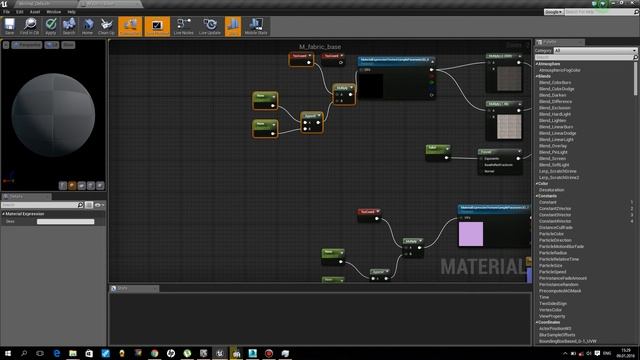
Task: Open the Edit menu
Action: [20, 12]
